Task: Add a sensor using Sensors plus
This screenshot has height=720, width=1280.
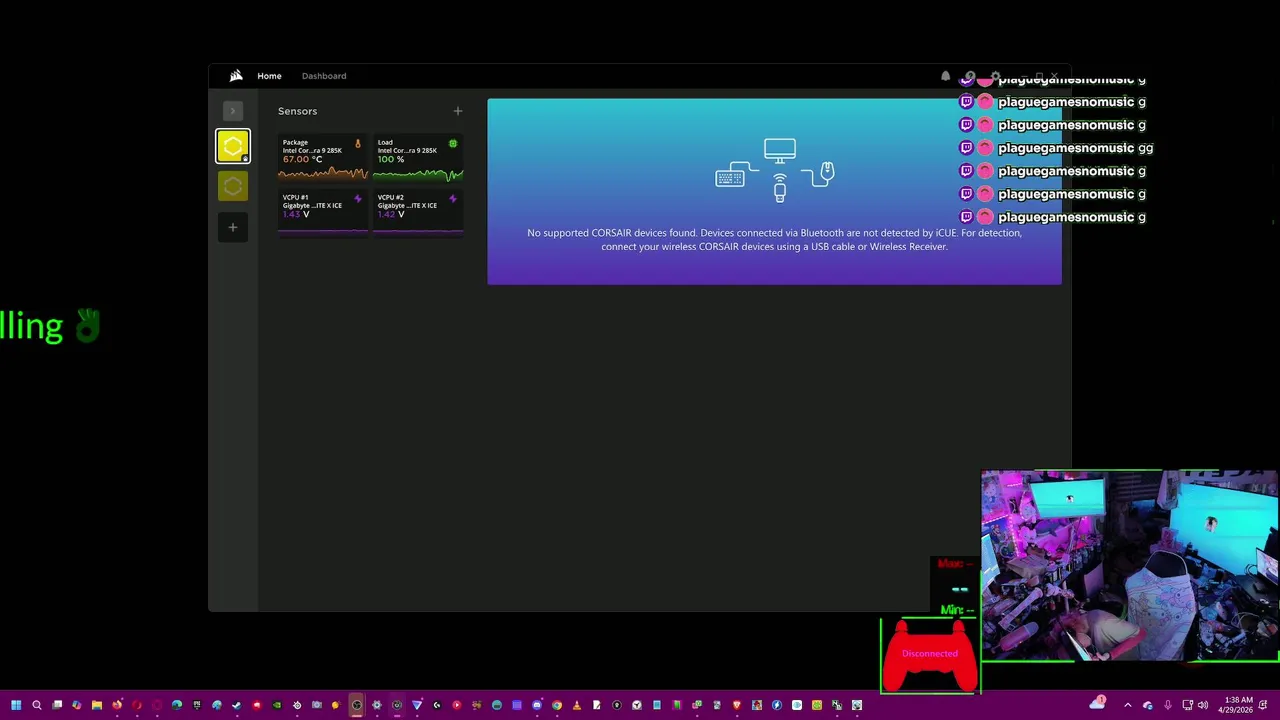Action: 457,111
